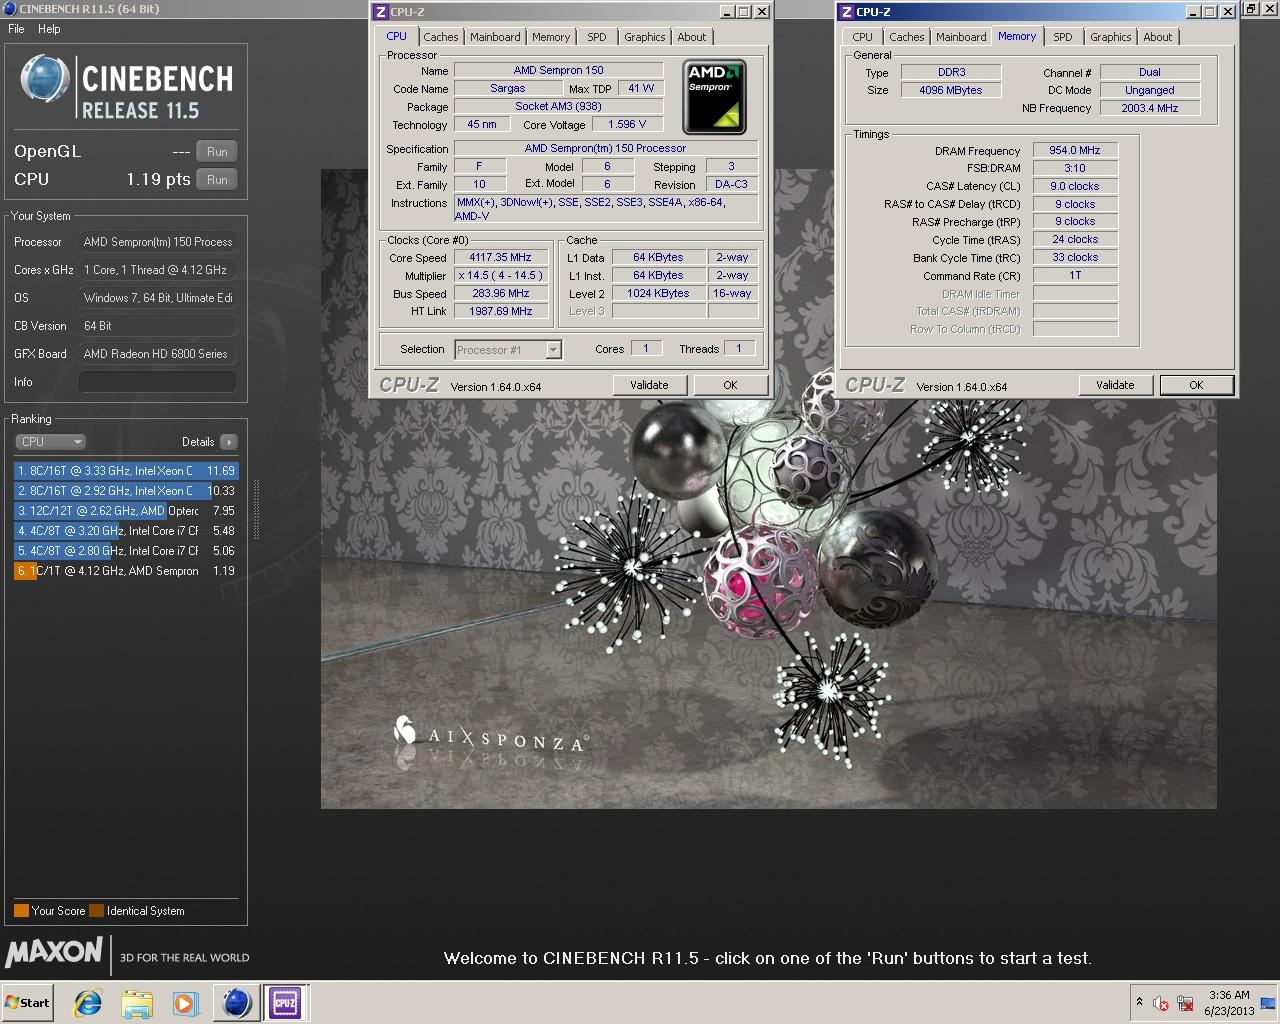
Task: Select ranking entry 8C/16T @ 2.92 GHz Xeon
Action: click(126, 491)
